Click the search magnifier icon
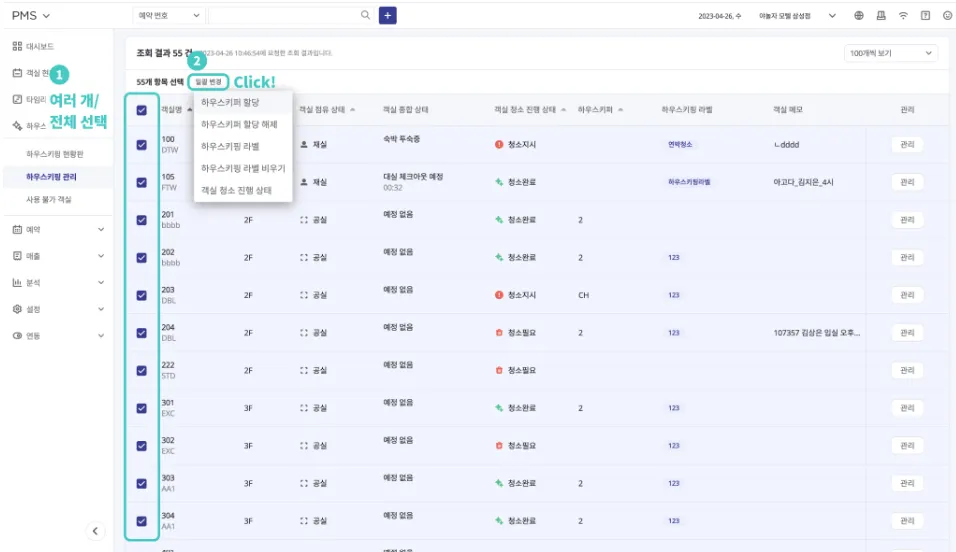 (365, 15)
